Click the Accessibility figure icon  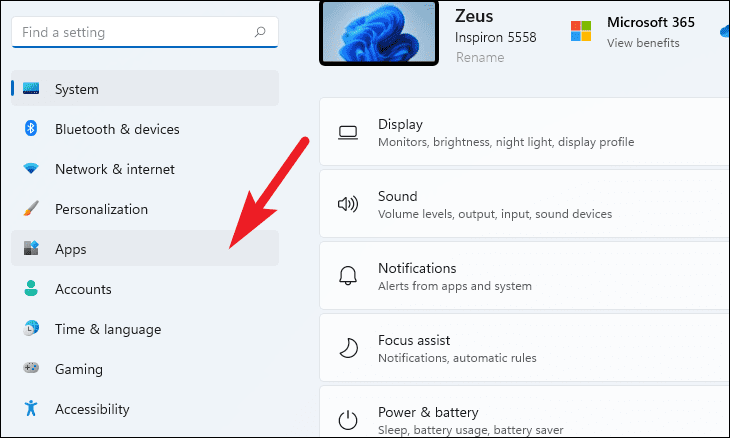[31, 408]
